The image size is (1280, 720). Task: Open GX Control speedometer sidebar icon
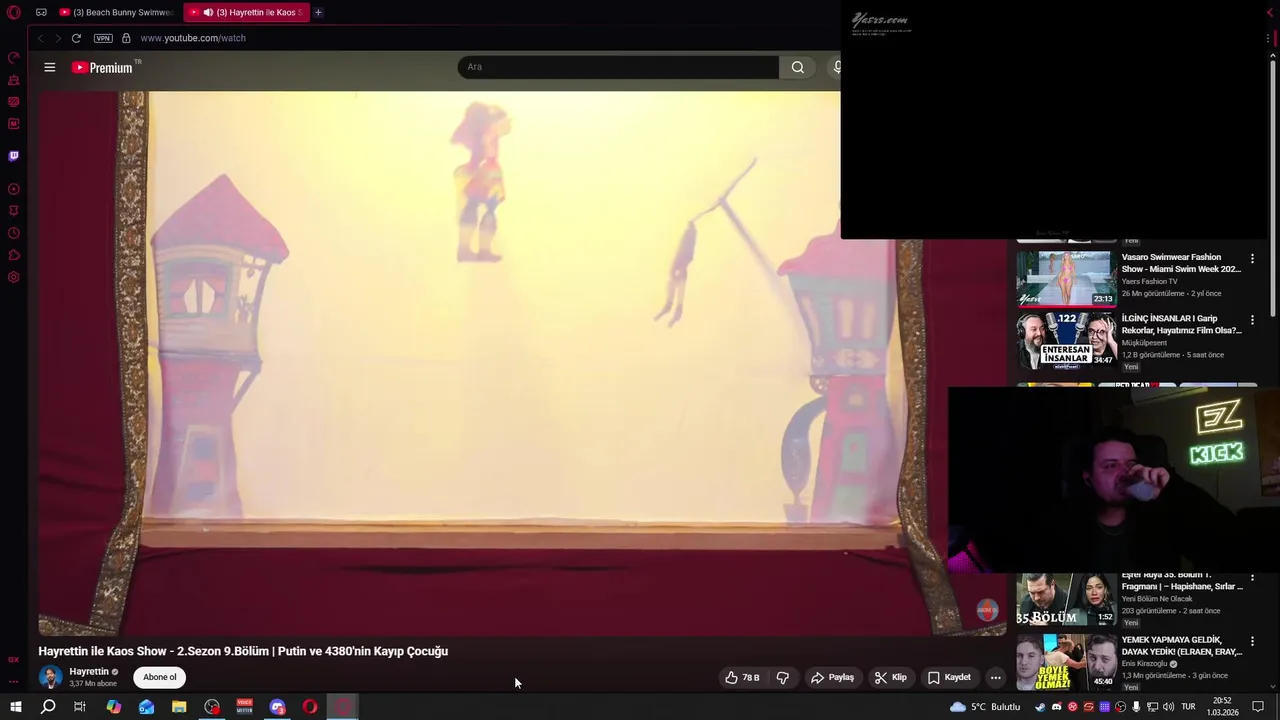[14, 58]
